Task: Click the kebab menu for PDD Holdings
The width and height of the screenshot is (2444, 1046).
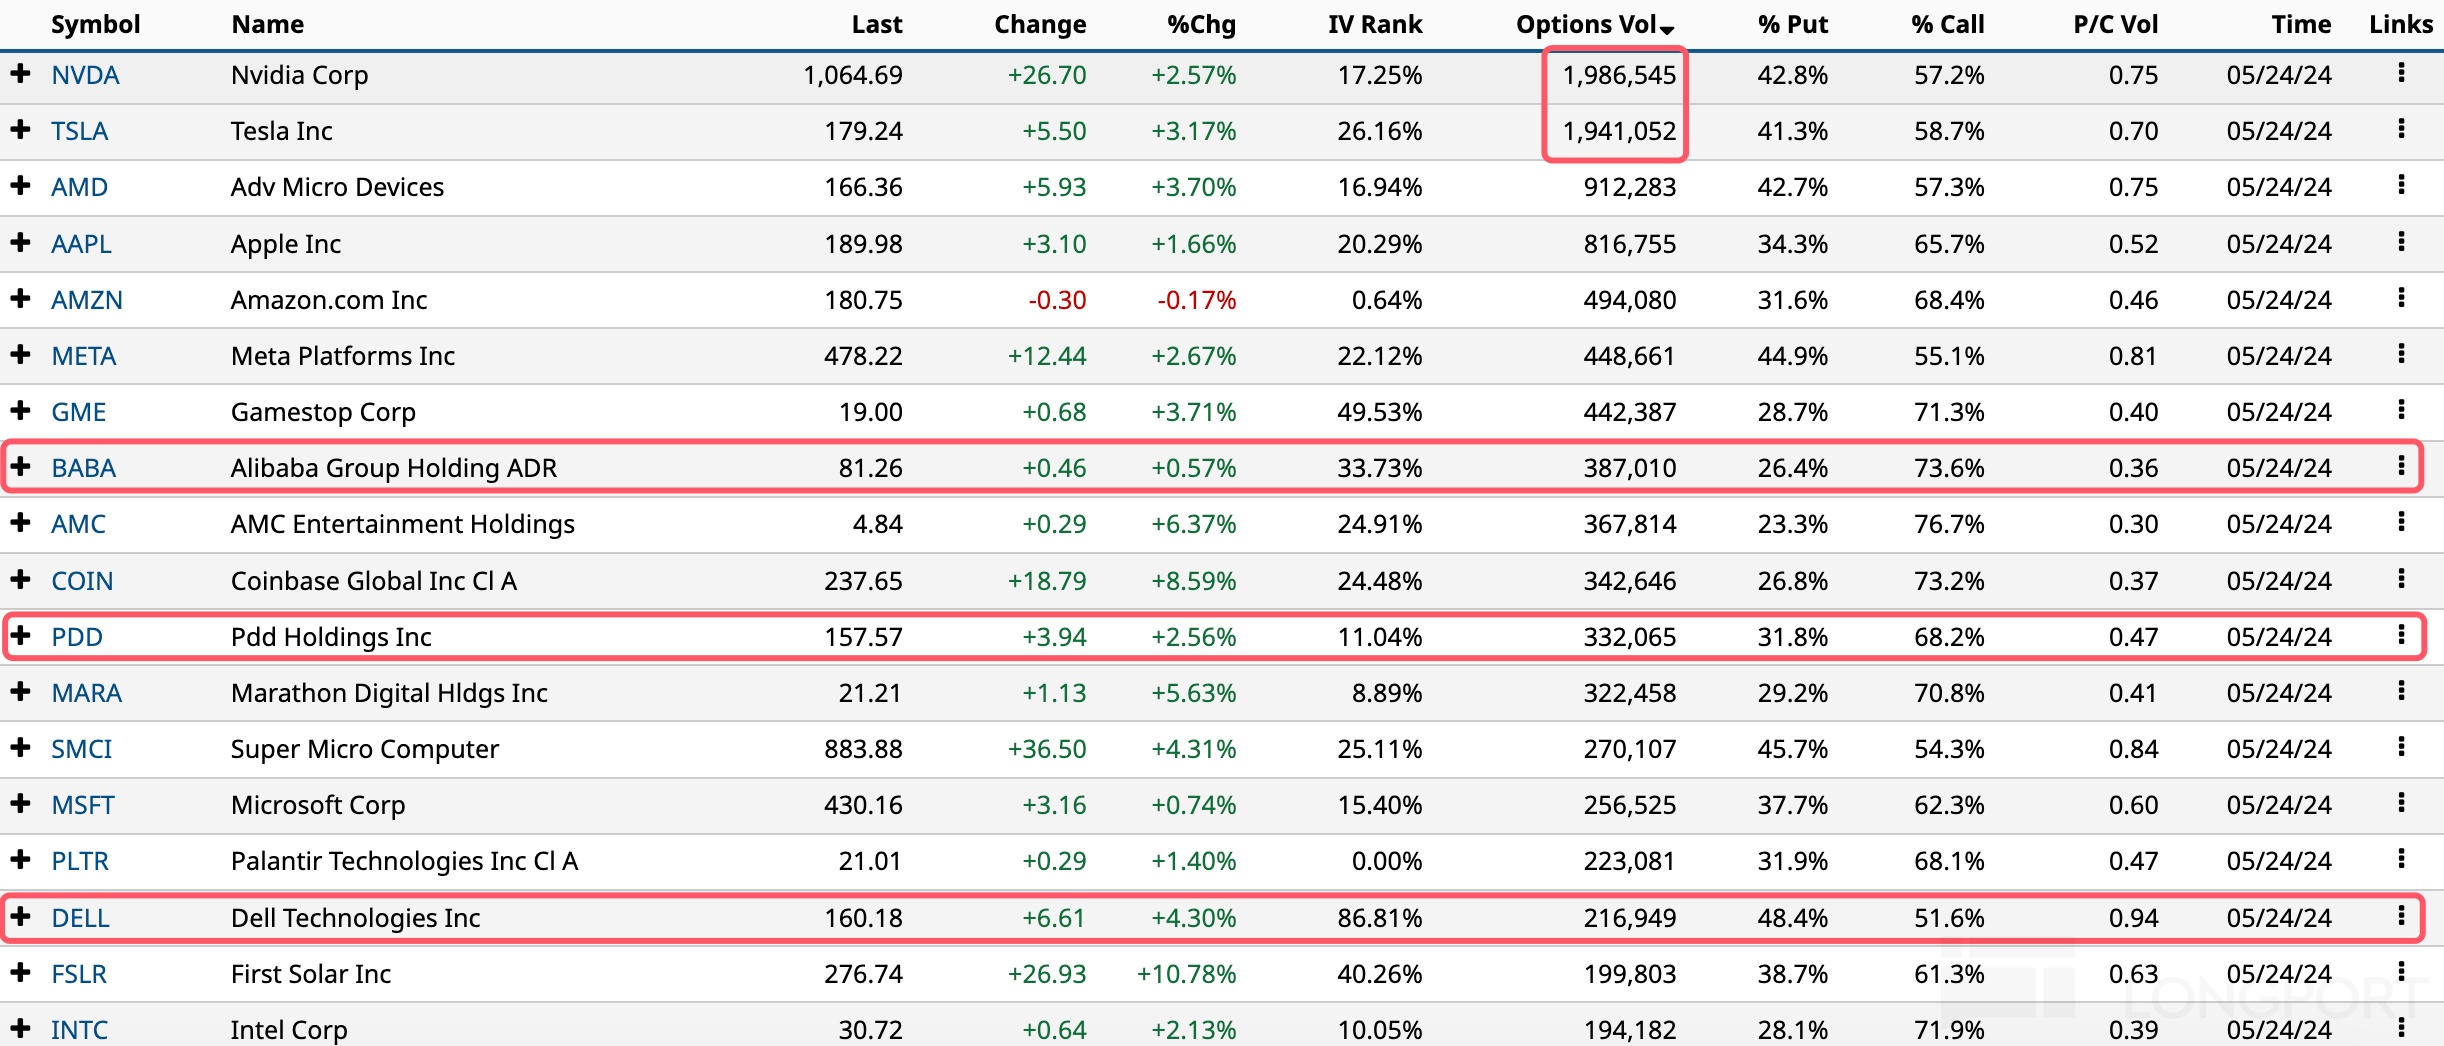Action: [x=2401, y=635]
